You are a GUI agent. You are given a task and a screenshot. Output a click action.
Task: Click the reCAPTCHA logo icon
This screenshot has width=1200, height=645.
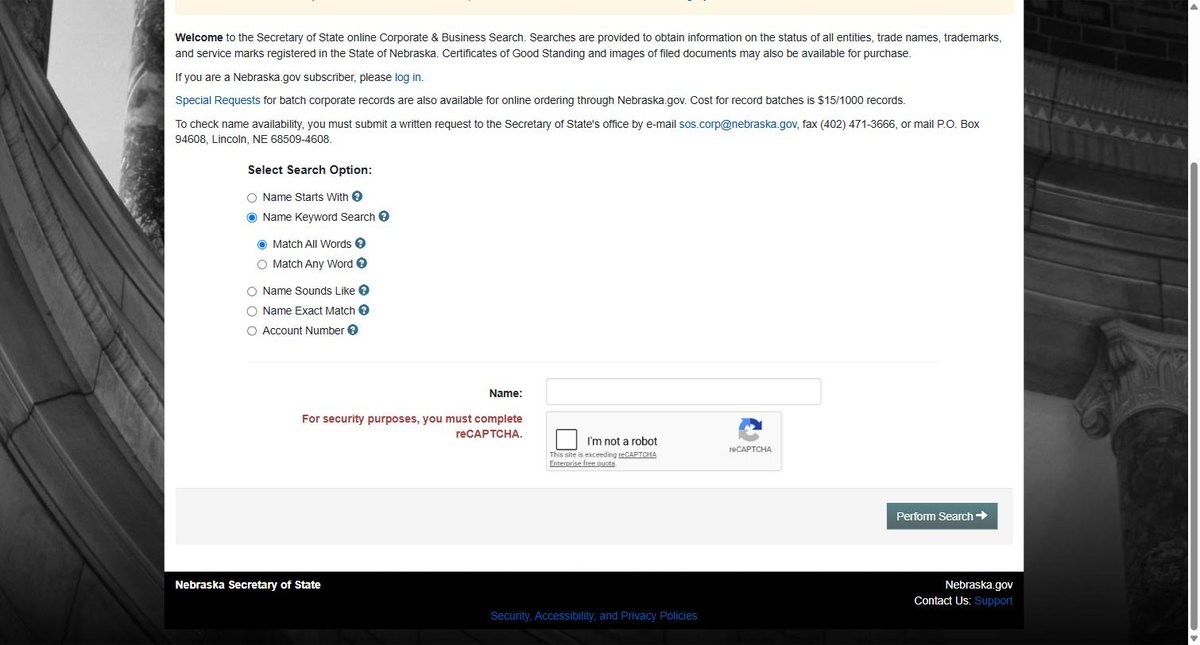click(x=750, y=430)
